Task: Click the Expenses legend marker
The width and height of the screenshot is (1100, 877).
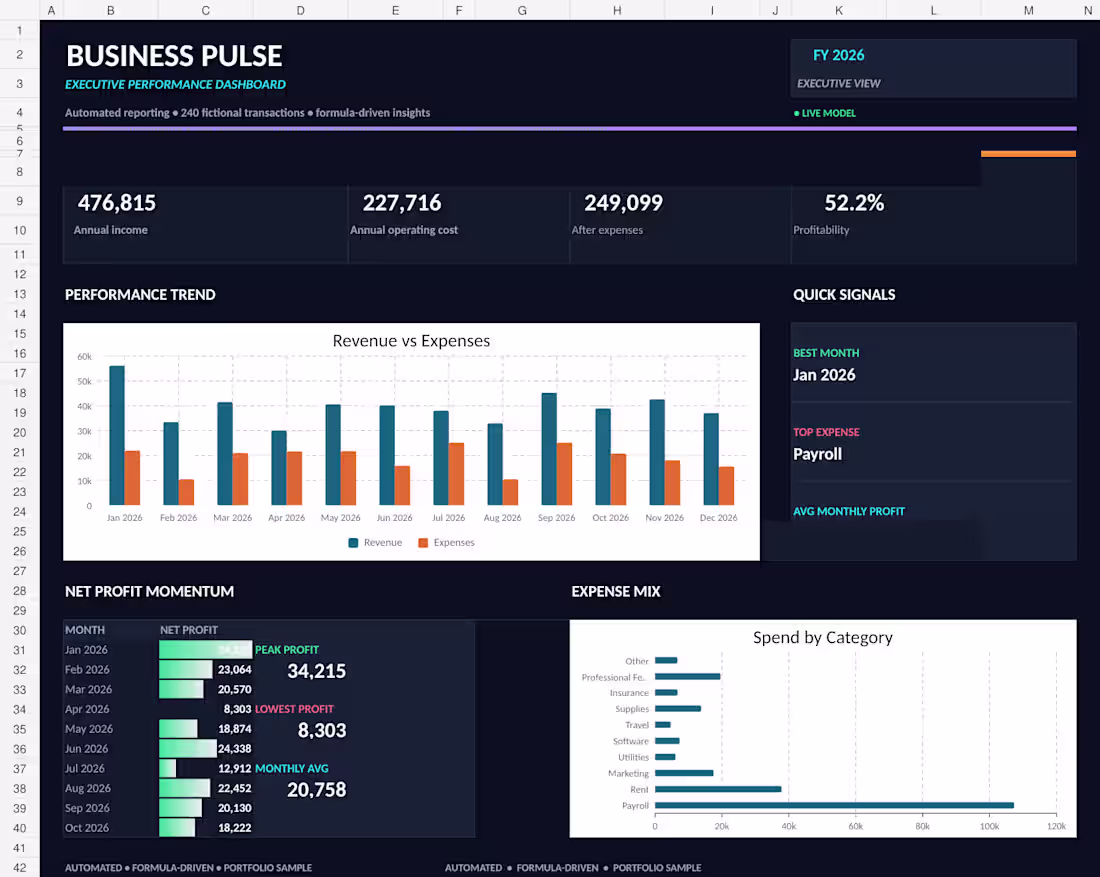Action: click(423, 542)
